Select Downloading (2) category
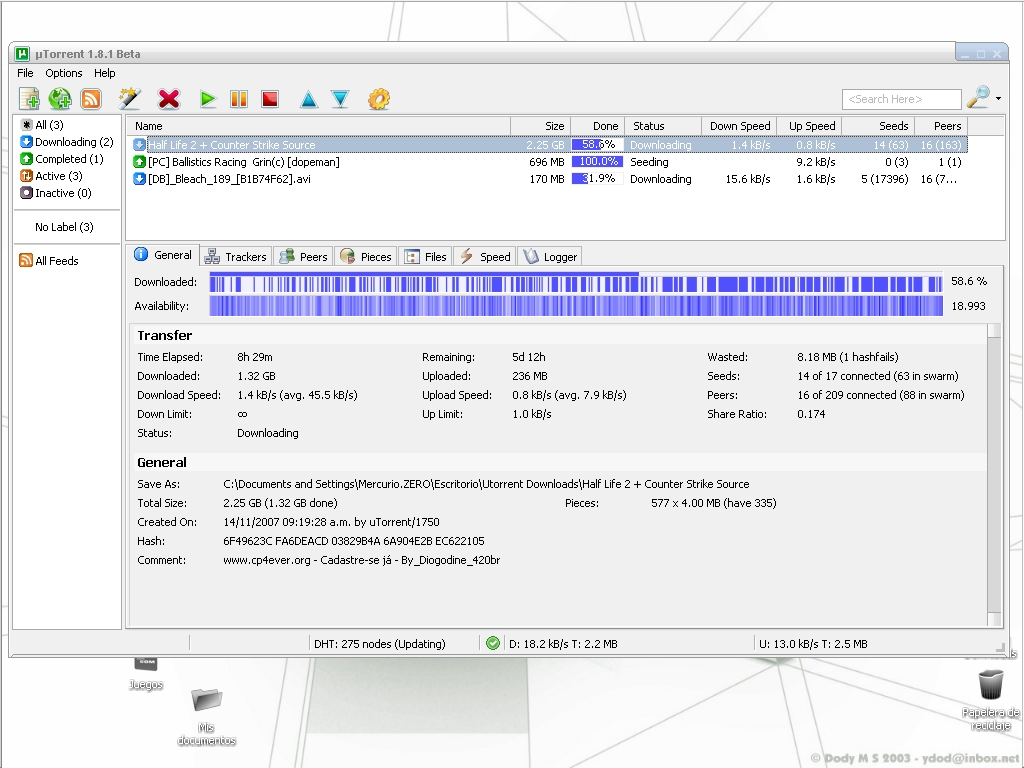 click(x=67, y=142)
